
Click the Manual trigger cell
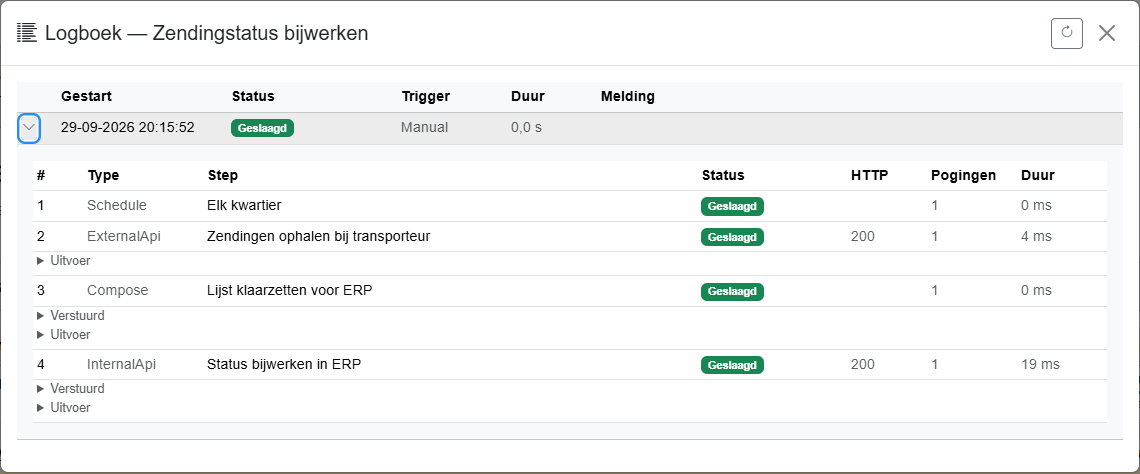pyautogui.click(x=424, y=127)
